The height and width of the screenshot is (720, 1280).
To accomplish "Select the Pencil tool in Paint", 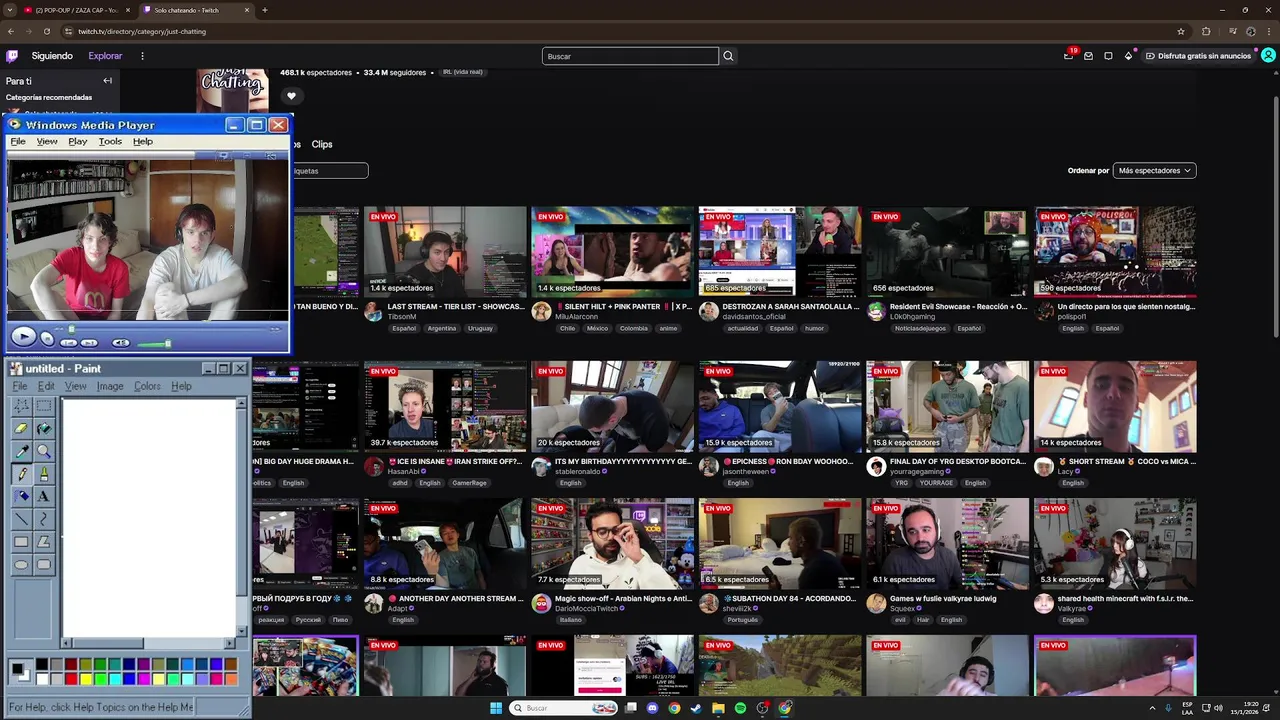I will pos(21,474).
